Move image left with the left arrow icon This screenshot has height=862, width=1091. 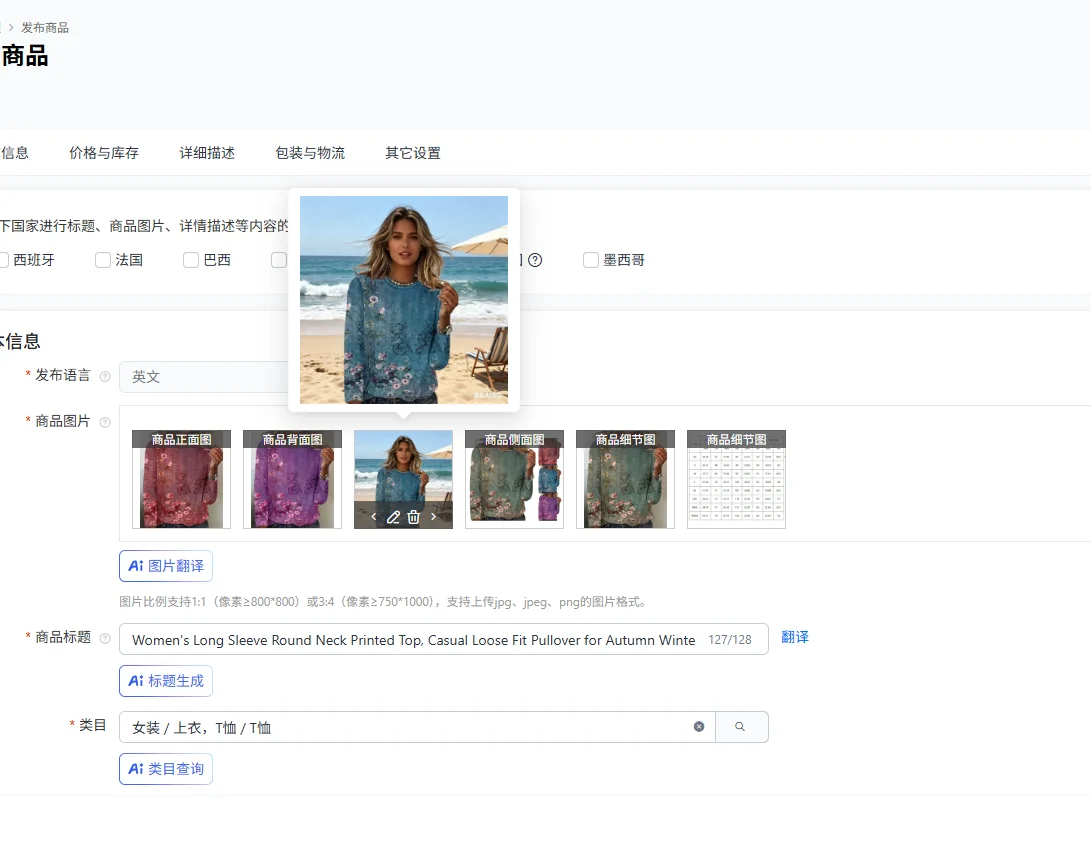[374, 517]
